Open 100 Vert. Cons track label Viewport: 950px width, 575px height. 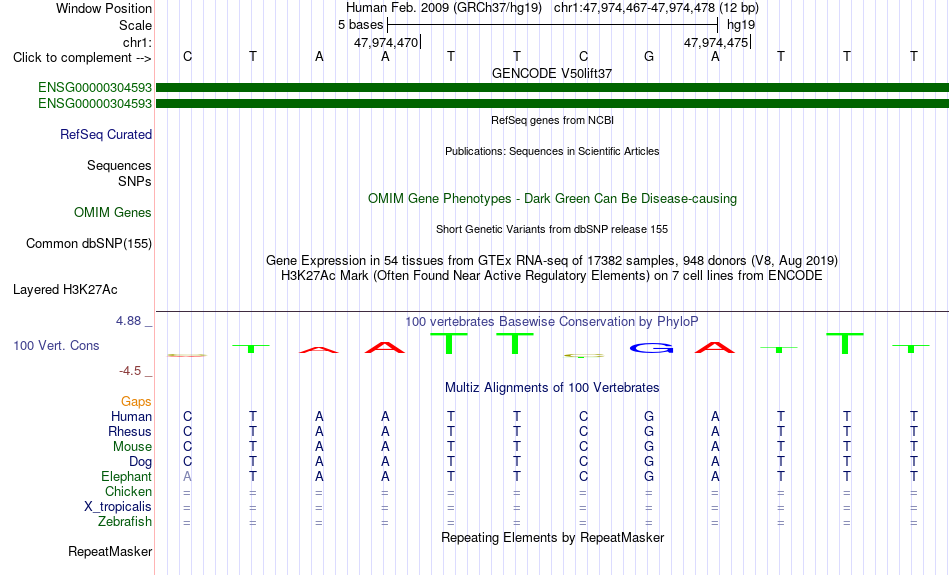(56, 345)
